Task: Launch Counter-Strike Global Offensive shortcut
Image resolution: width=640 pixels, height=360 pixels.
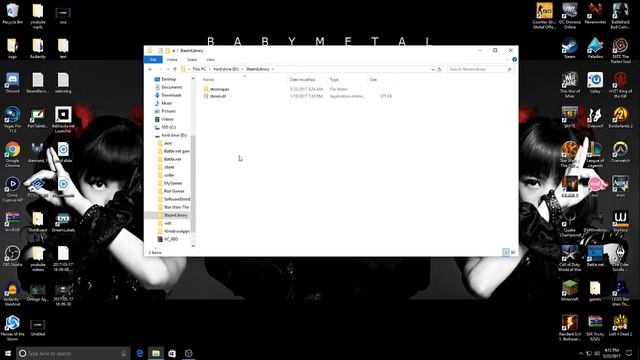Action: click(x=544, y=16)
